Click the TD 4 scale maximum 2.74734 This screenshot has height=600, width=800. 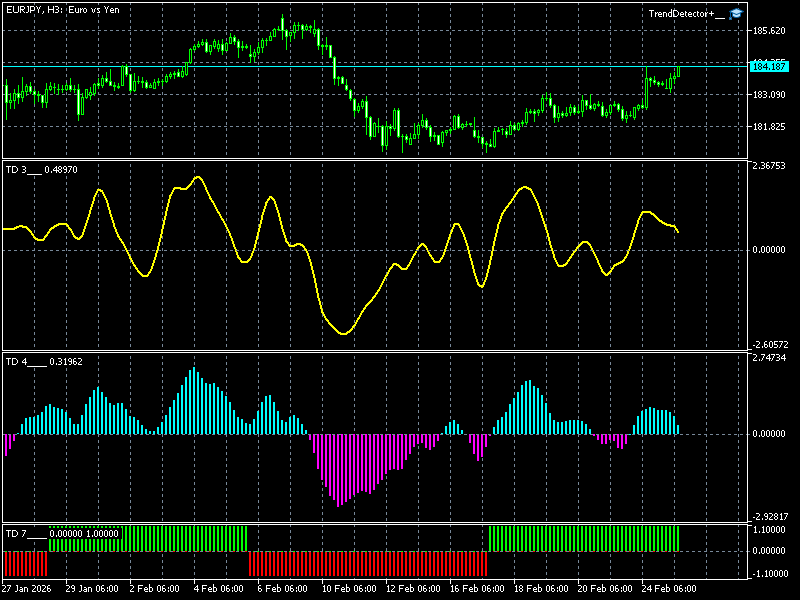(769, 358)
